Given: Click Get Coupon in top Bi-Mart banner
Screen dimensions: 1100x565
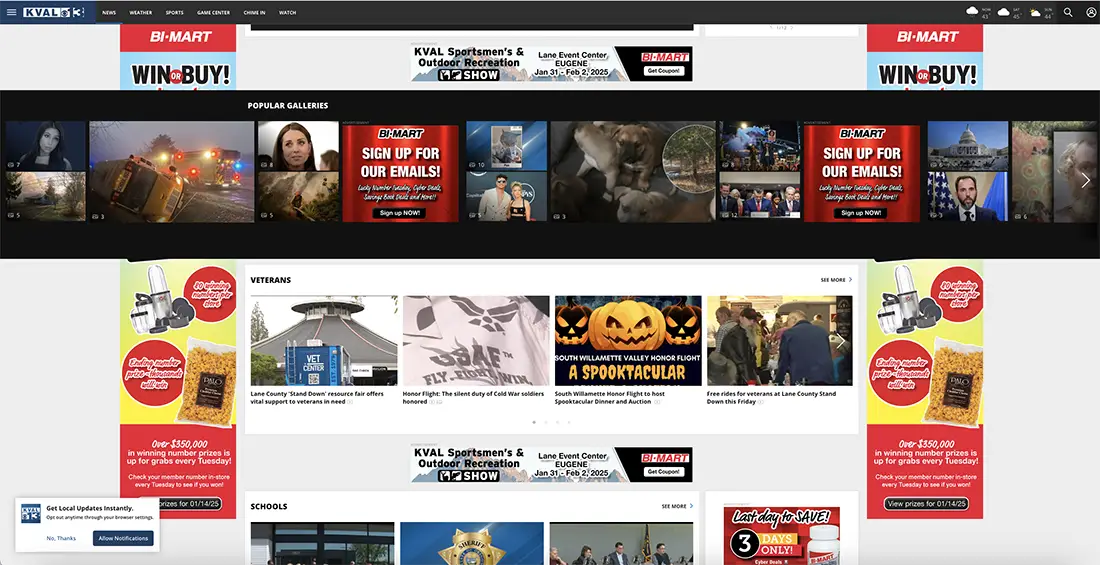Looking at the screenshot, I should coord(664,71).
